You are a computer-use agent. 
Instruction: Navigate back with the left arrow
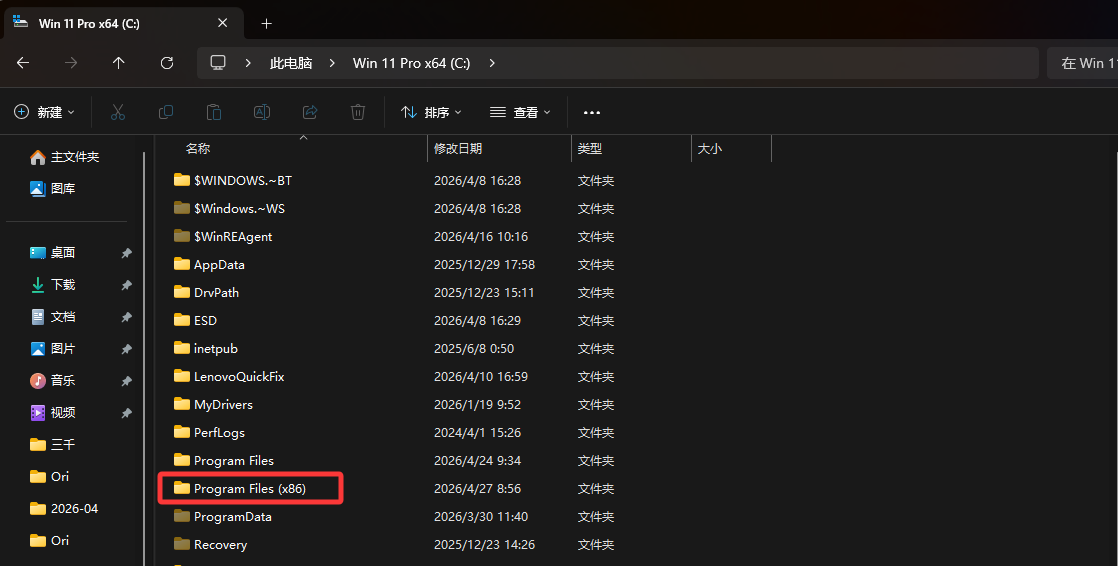click(23, 63)
